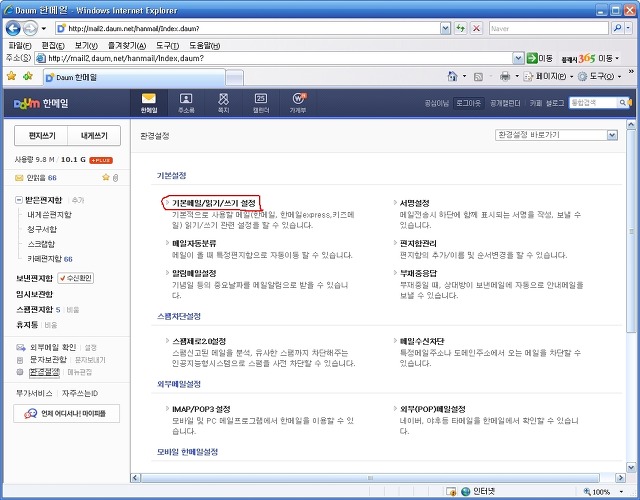Collapse the 받은편지함 tree
Viewport: 640px width, 500px height.
tap(18, 200)
